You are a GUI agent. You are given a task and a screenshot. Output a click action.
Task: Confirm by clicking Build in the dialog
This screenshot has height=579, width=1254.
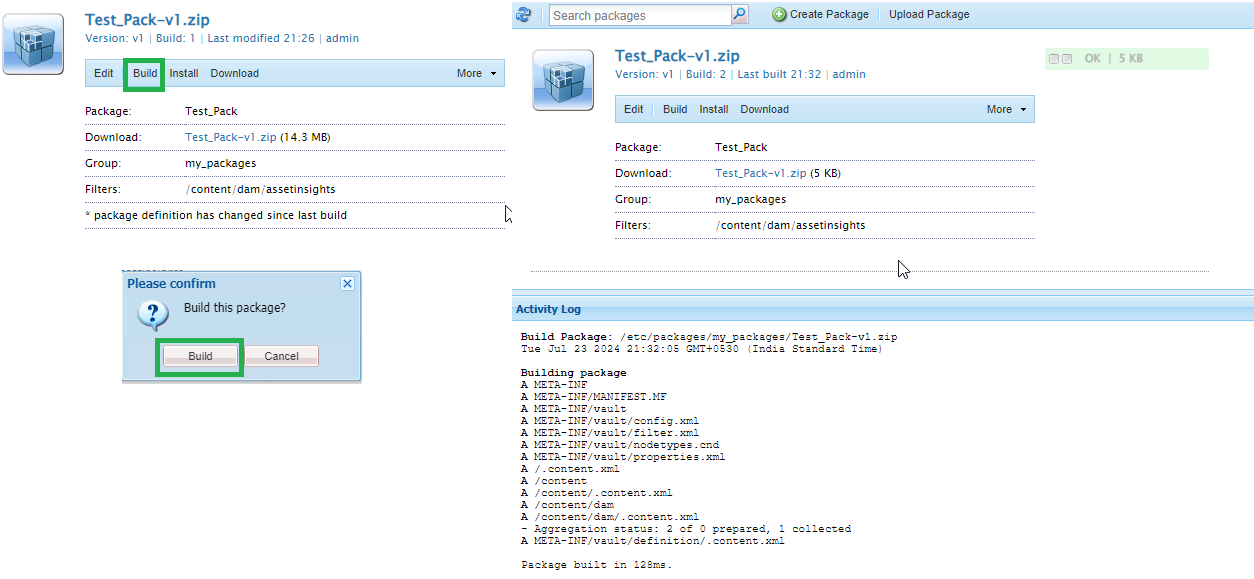pos(199,356)
